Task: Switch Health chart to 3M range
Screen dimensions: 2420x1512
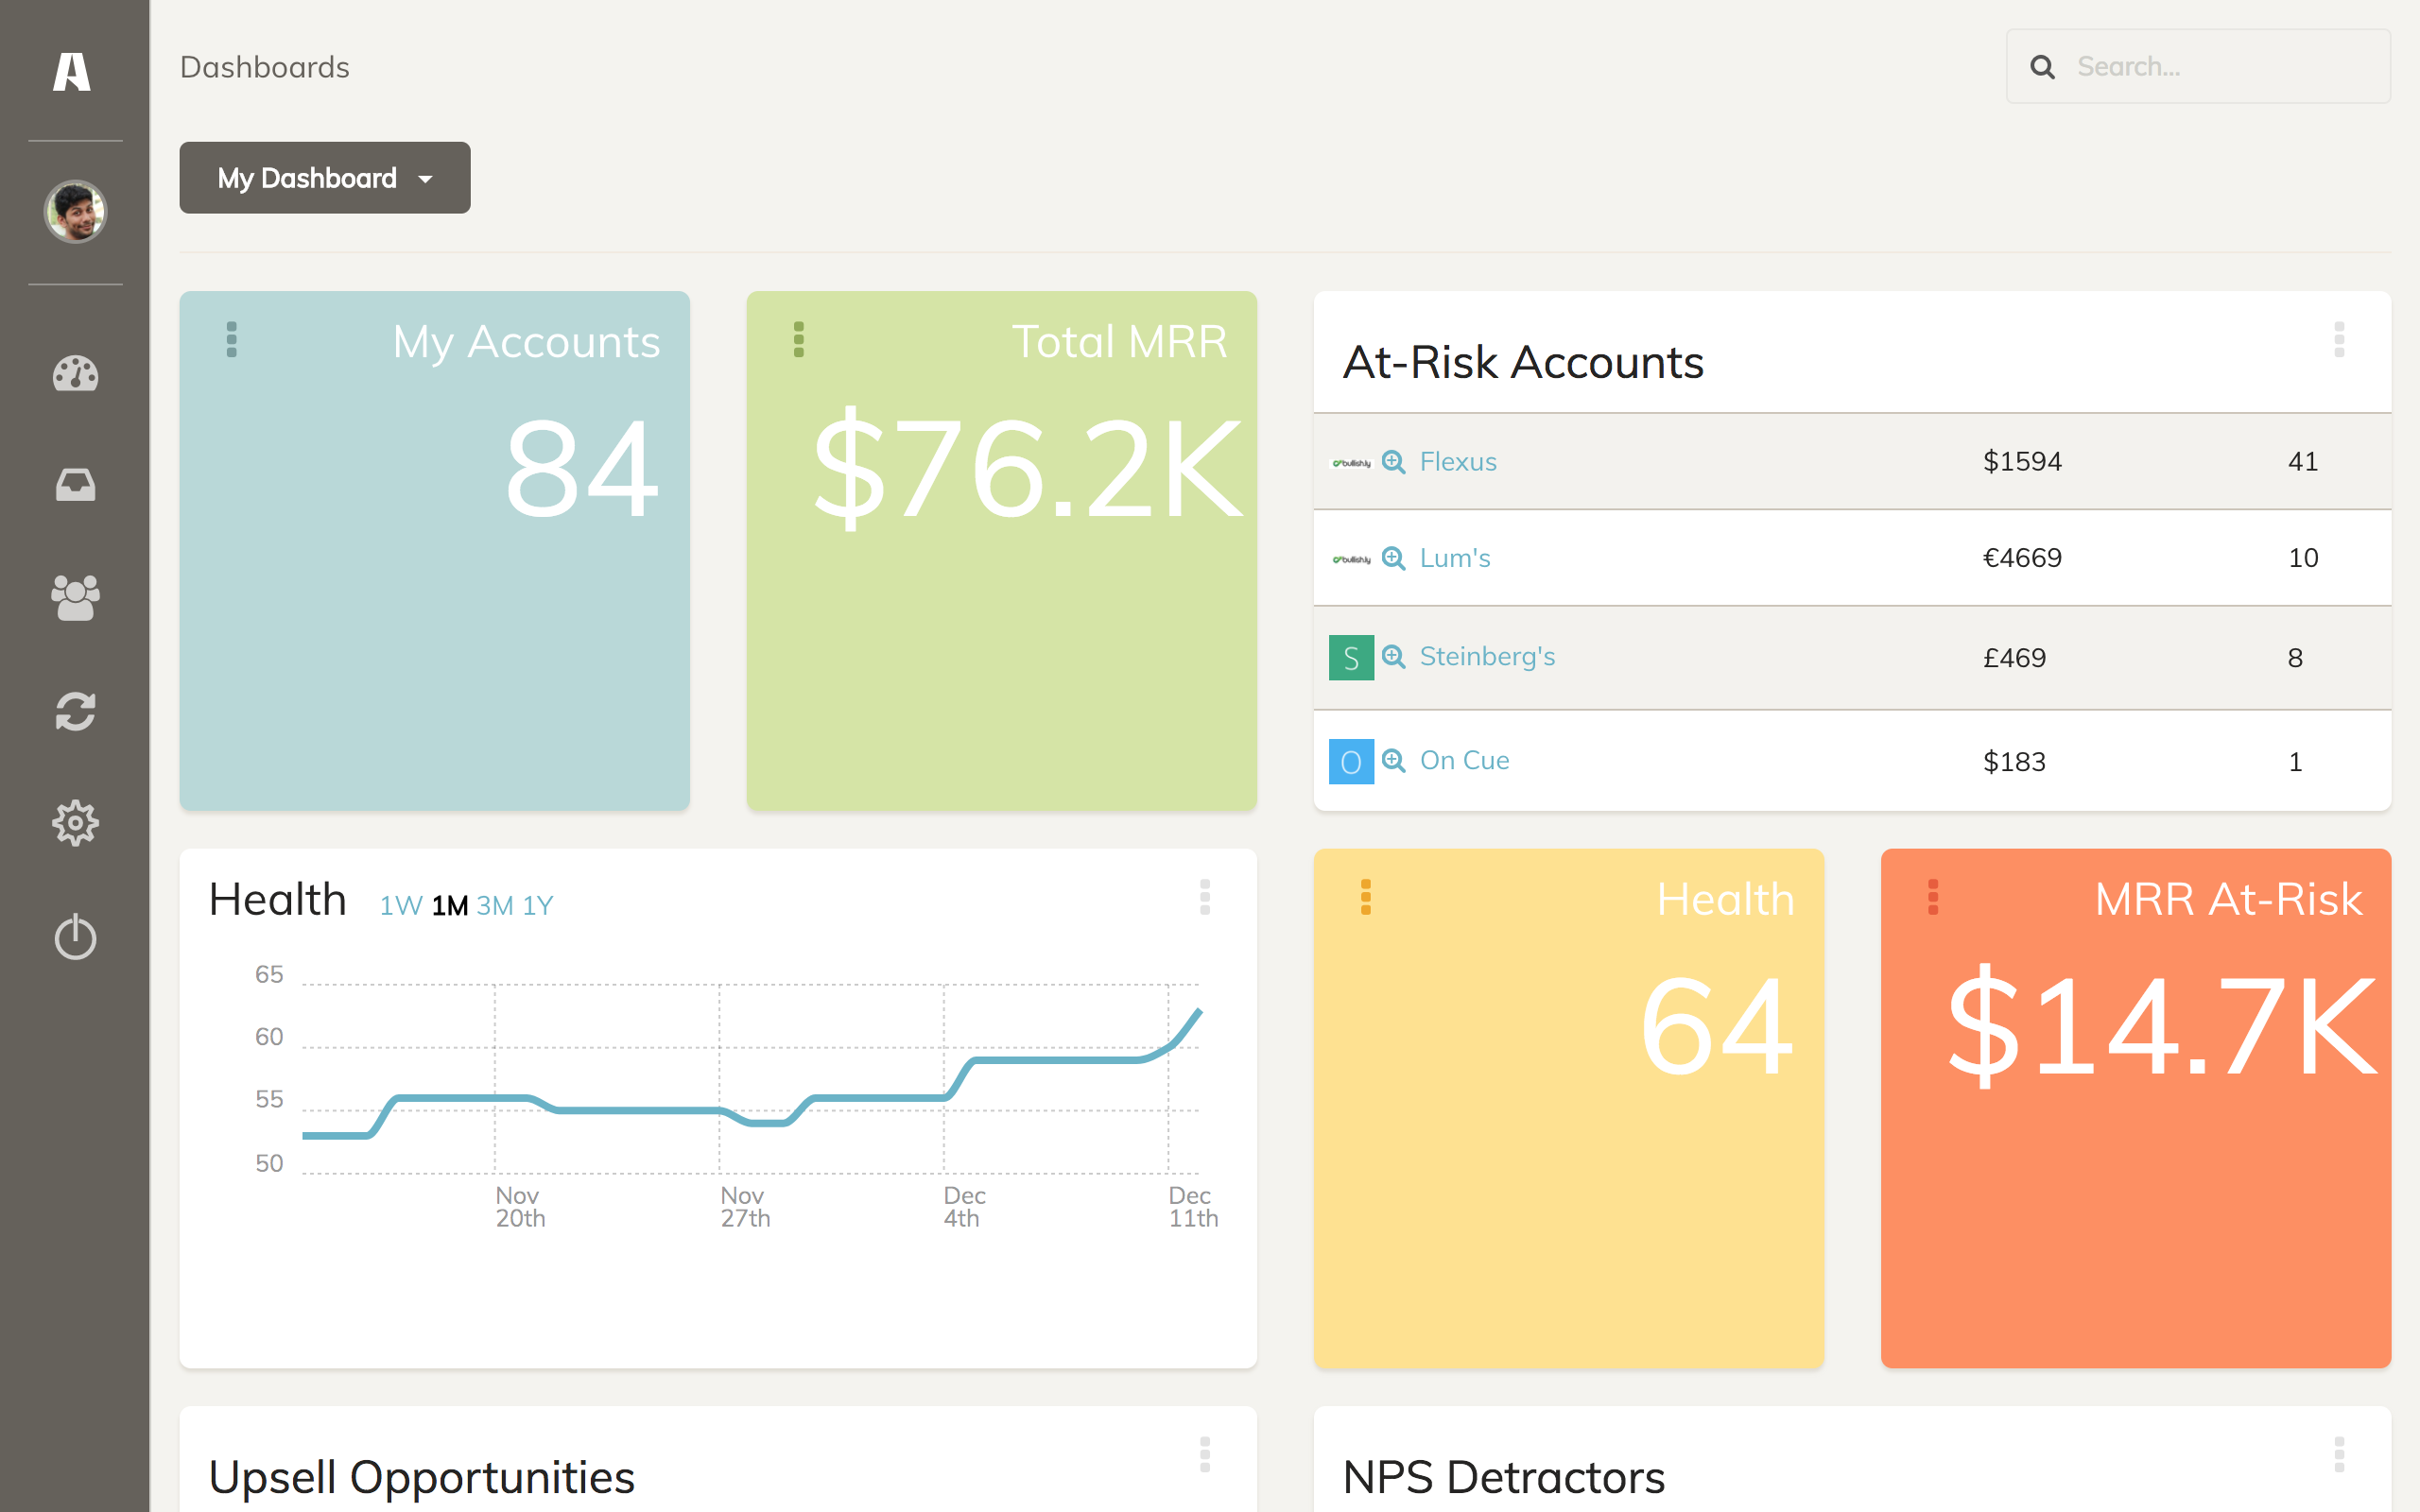Action: coord(495,905)
